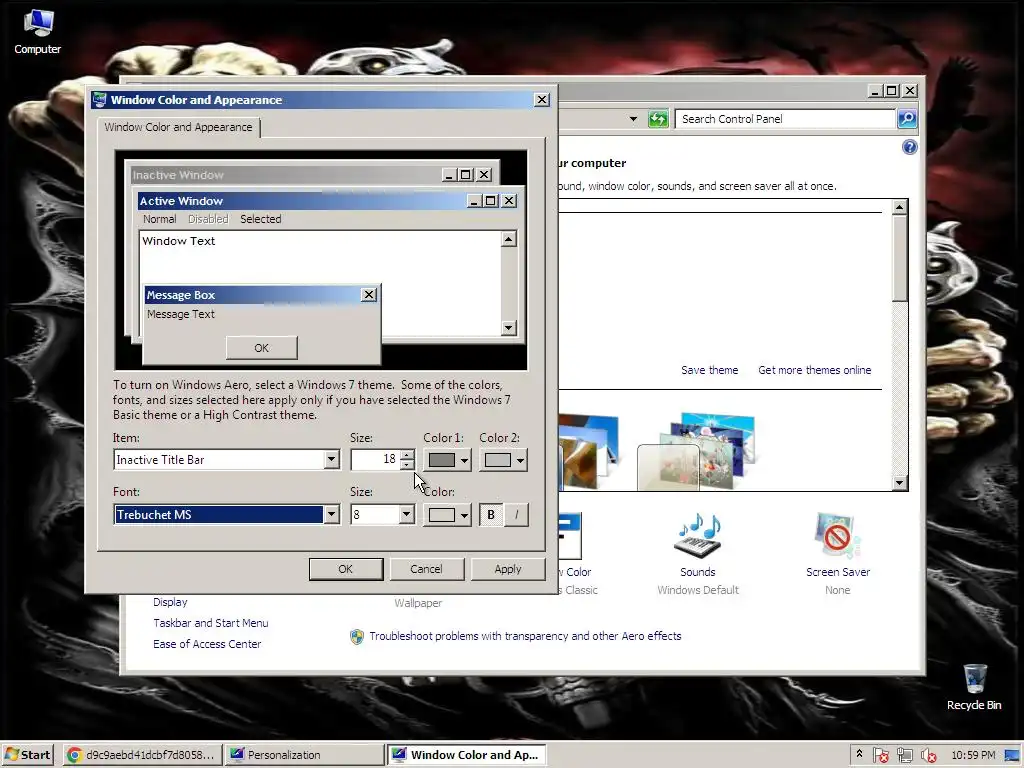Click the Start button on taskbar
The image size is (1024, 768).
27,755
